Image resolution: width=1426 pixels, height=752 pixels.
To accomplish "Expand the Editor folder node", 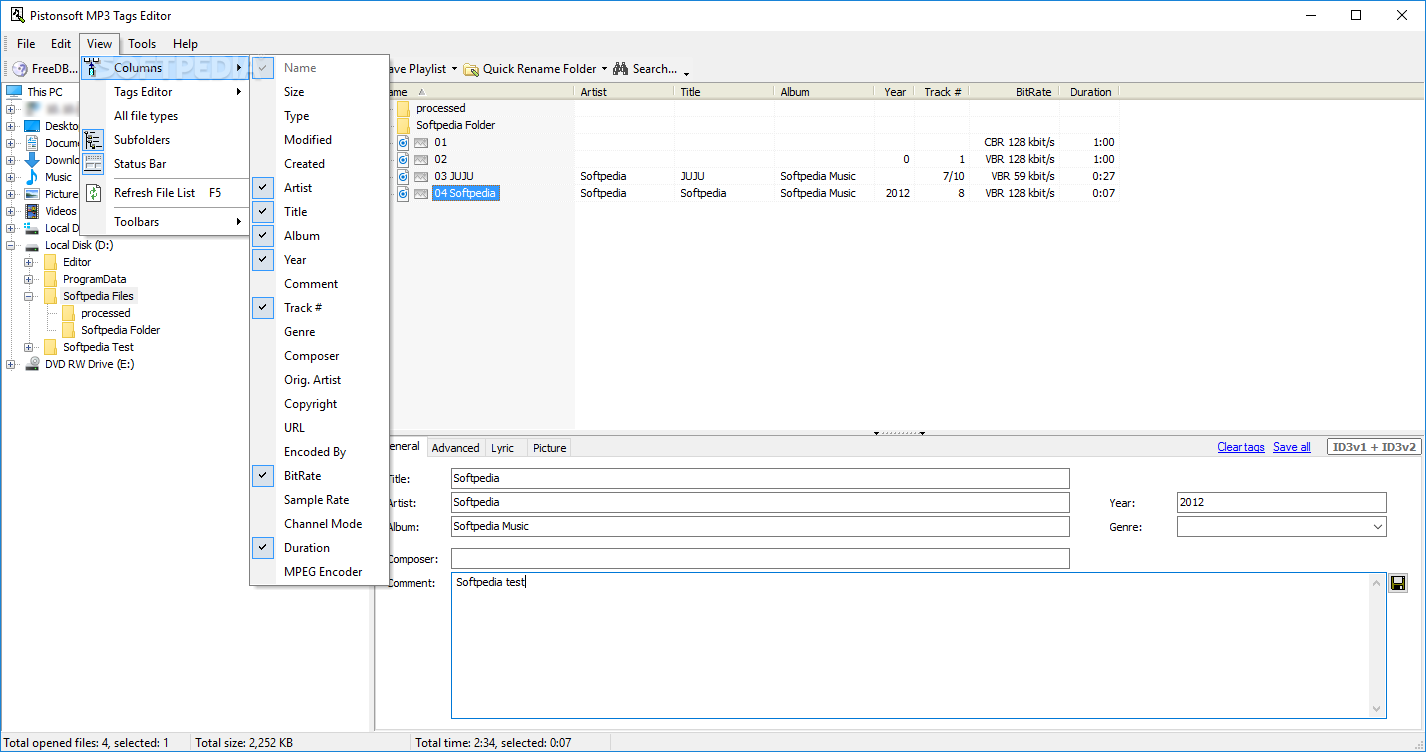I will (29, 262).
